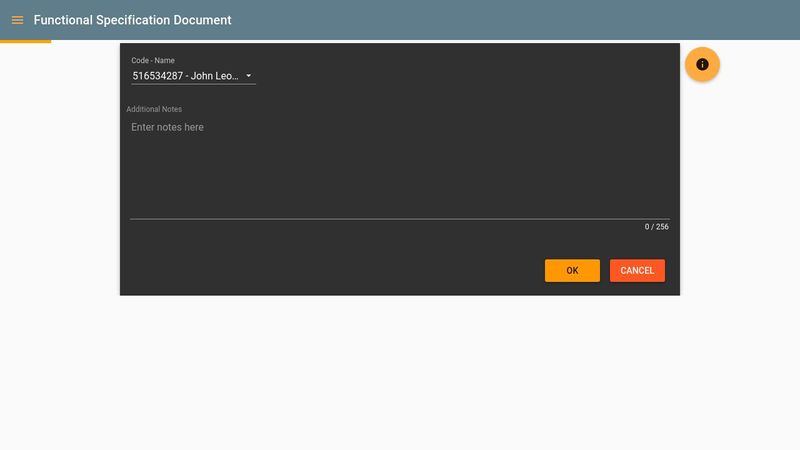
Task: Expand the Code - Name dropdown arrow
Action: (x=249, y=76)
